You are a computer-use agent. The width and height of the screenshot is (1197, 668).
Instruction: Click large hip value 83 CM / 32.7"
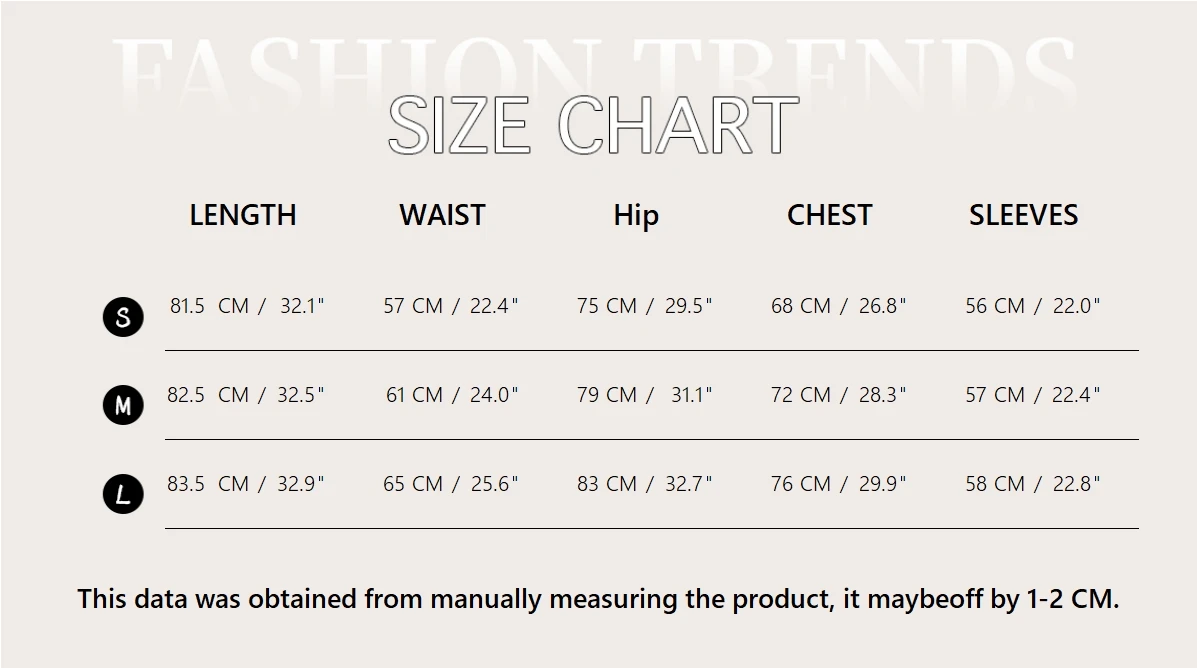644,484
